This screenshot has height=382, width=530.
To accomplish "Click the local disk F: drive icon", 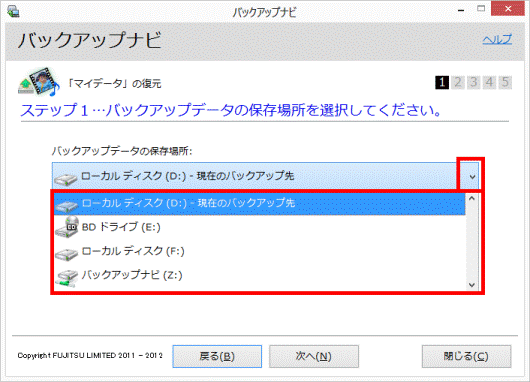I will (67, 254).
